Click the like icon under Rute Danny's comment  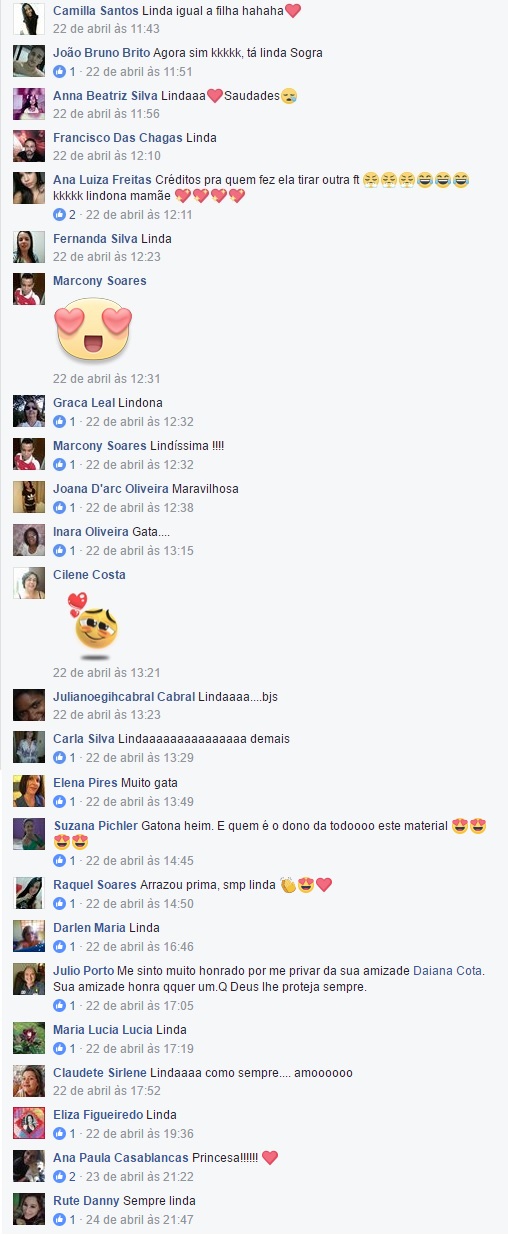pyautogui.click(x=59, y=1220)
